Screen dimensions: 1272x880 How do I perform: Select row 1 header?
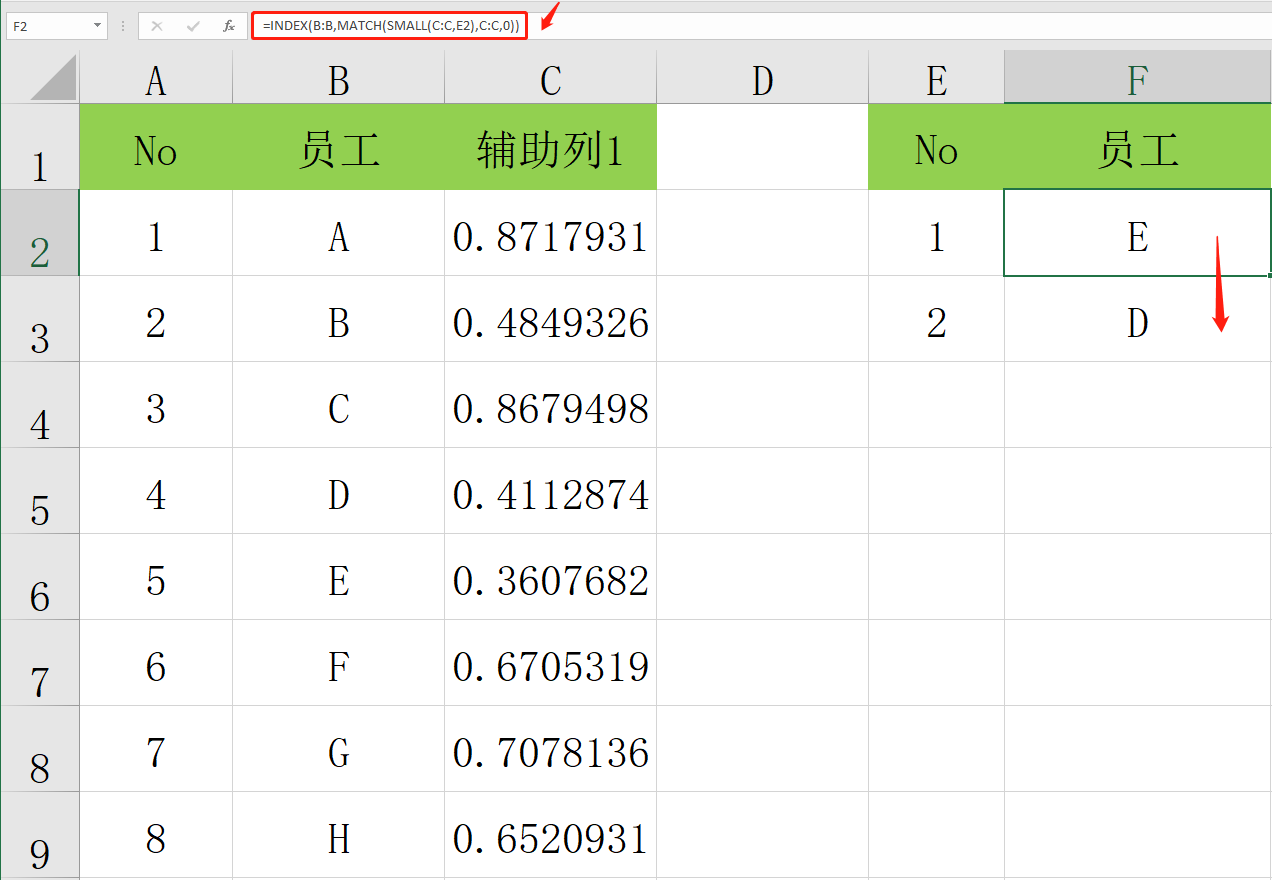pyautogui.click(x=40, y=147)
